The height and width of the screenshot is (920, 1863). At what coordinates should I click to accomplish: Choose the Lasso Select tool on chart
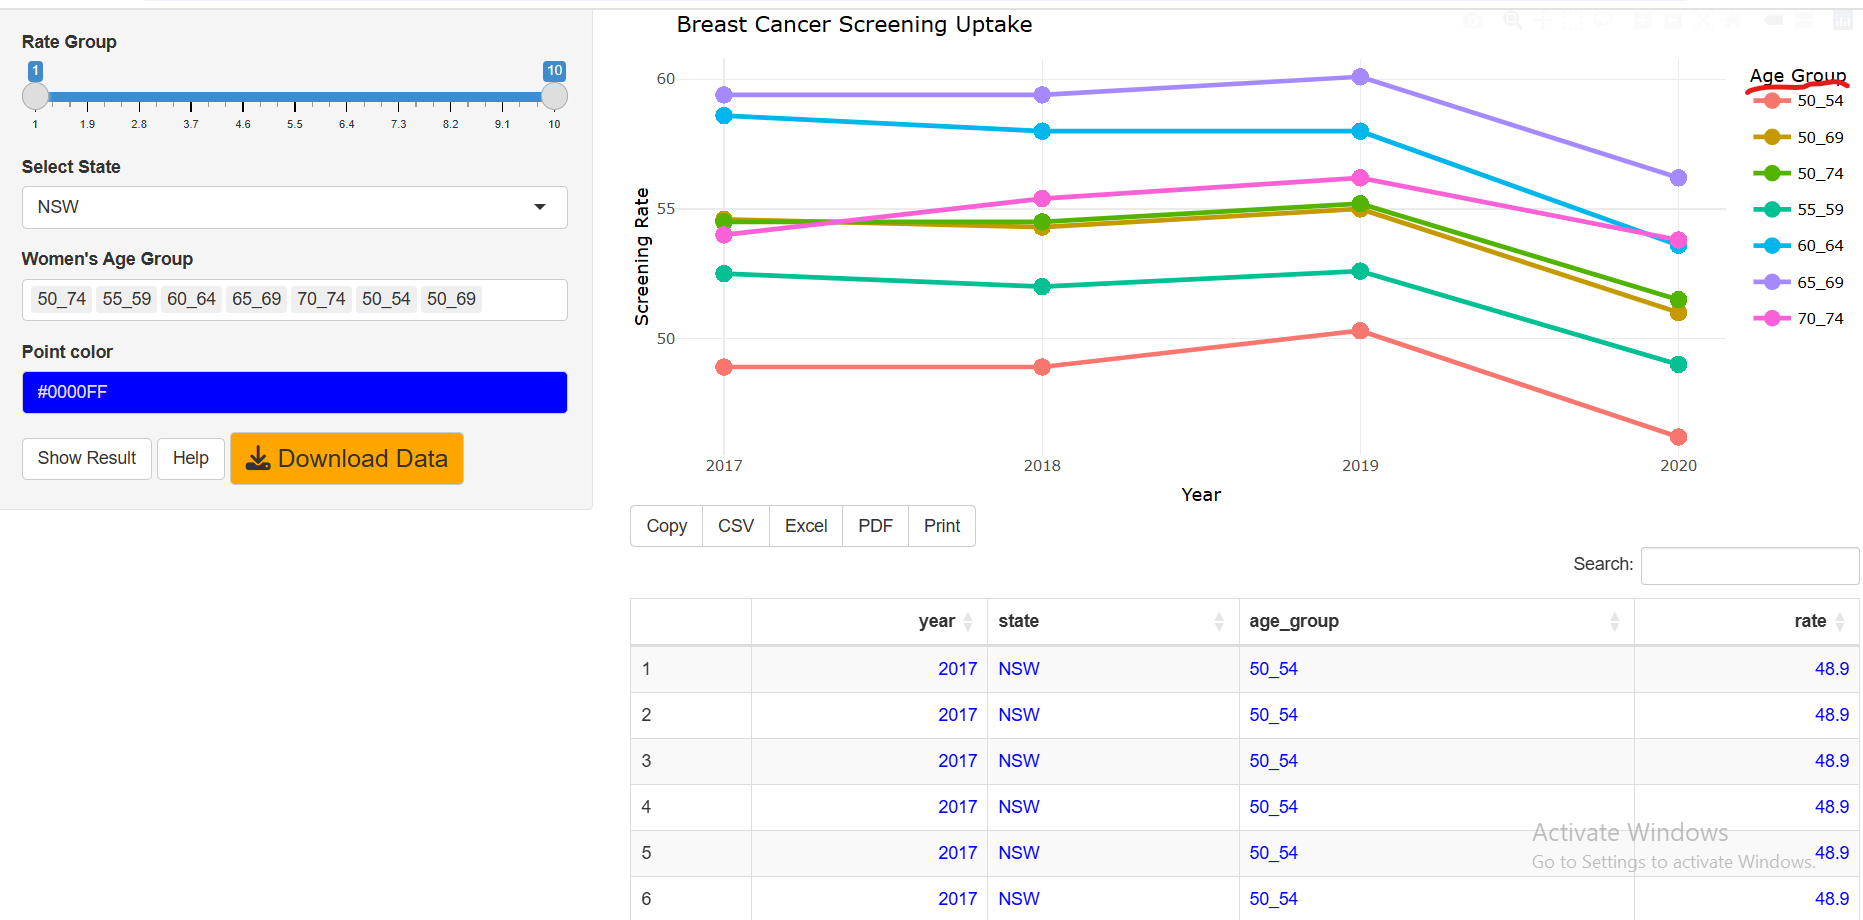[x=1603, y=21]
